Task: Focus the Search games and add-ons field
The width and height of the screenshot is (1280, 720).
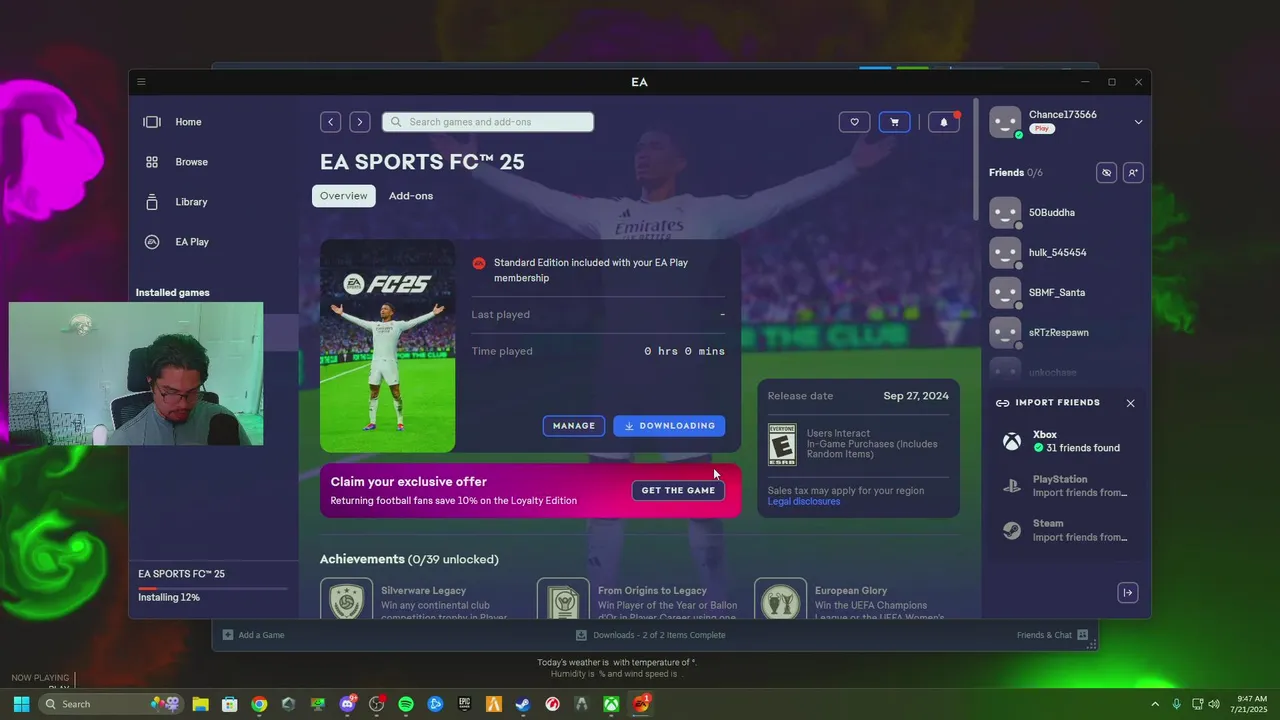Action: click(x=488, y=122)
